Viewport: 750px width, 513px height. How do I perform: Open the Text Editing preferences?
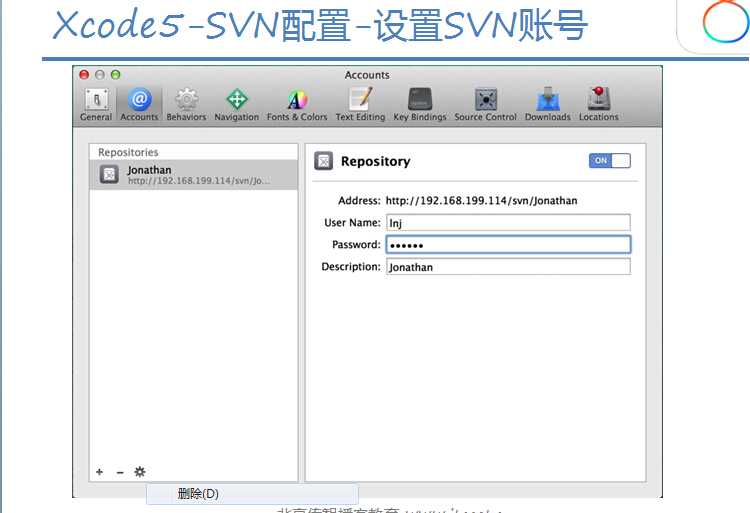(x=360, y=104)
